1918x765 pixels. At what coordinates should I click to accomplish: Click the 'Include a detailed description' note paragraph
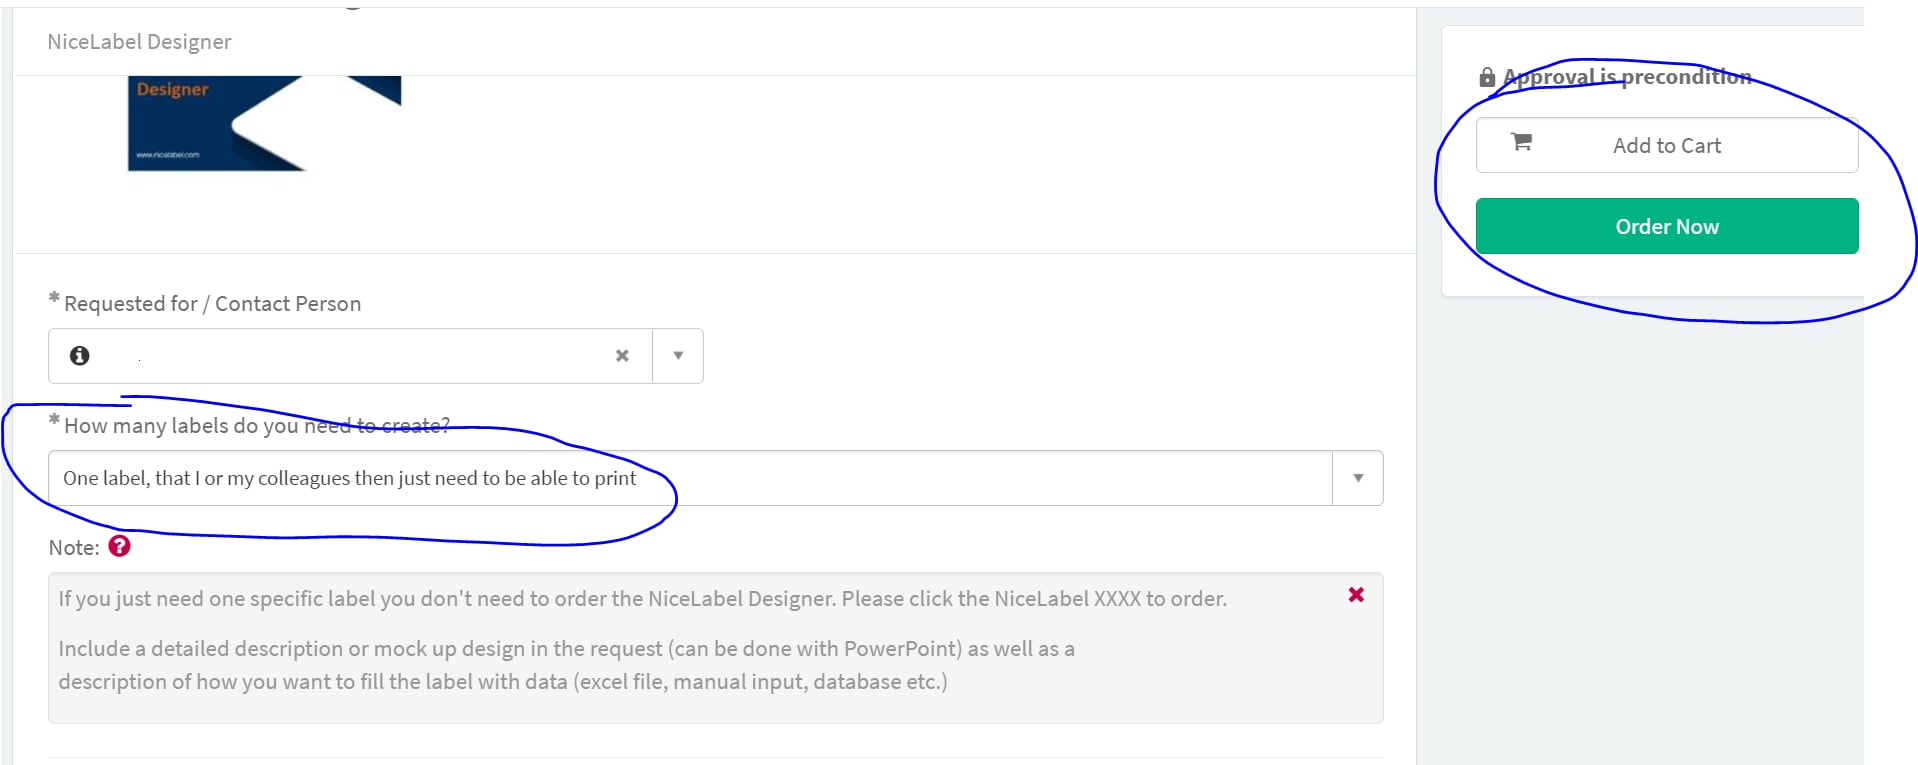point(566,665)
